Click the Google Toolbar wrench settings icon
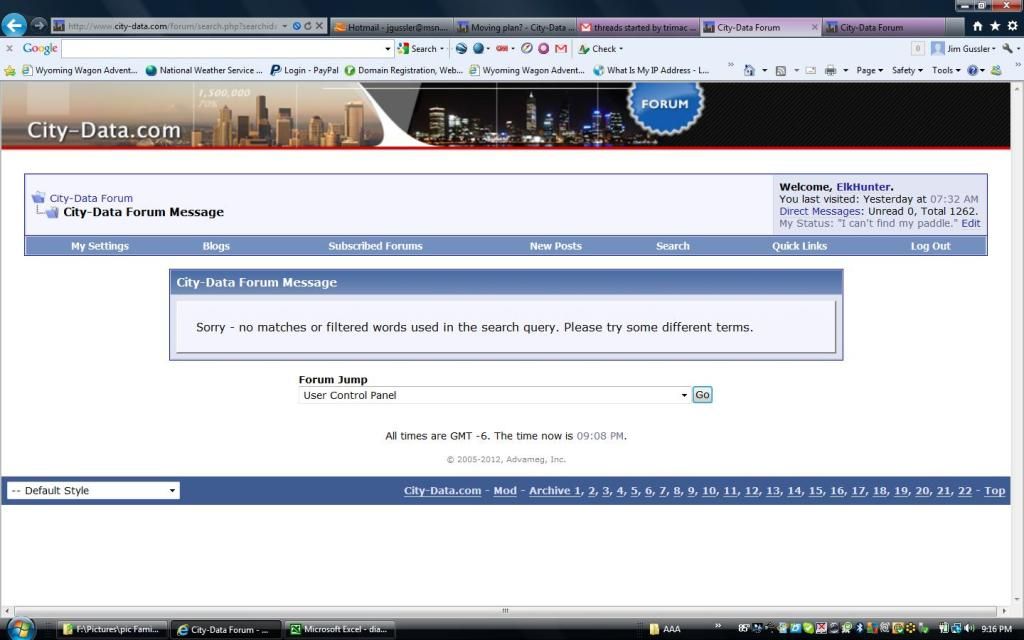The height and width of the screenshot is (640, 1024). pos(1008,48)
